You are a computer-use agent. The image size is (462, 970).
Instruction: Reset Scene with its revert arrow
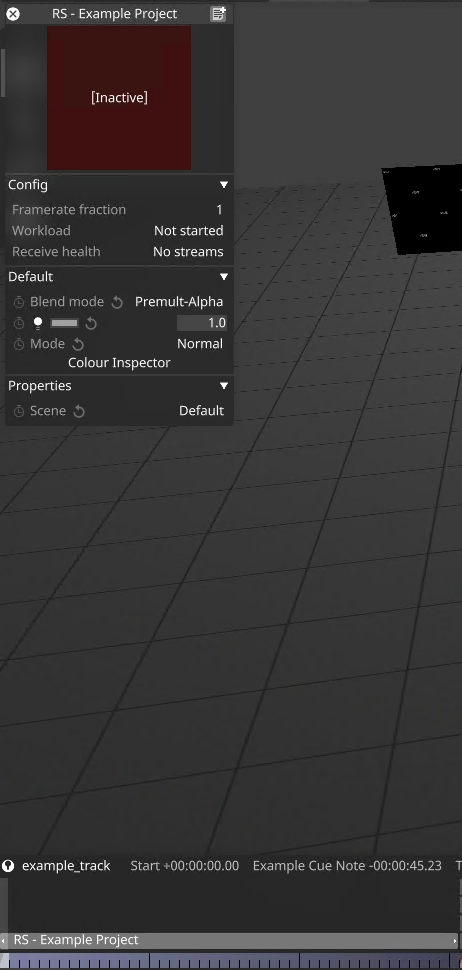79,411
